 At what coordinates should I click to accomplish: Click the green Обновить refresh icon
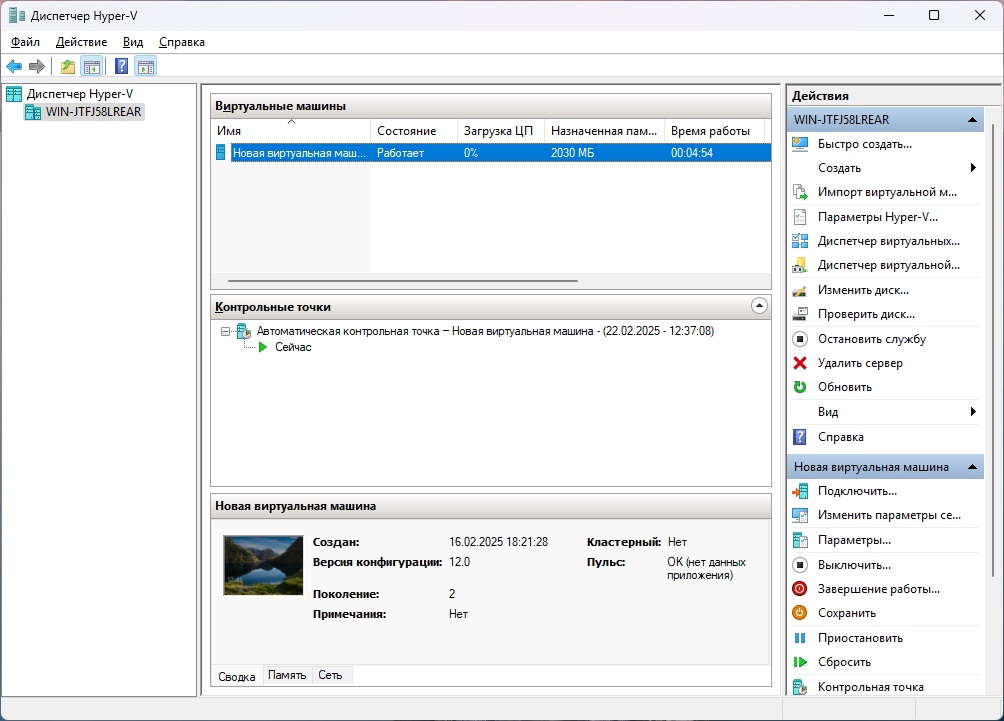point(800,387)
